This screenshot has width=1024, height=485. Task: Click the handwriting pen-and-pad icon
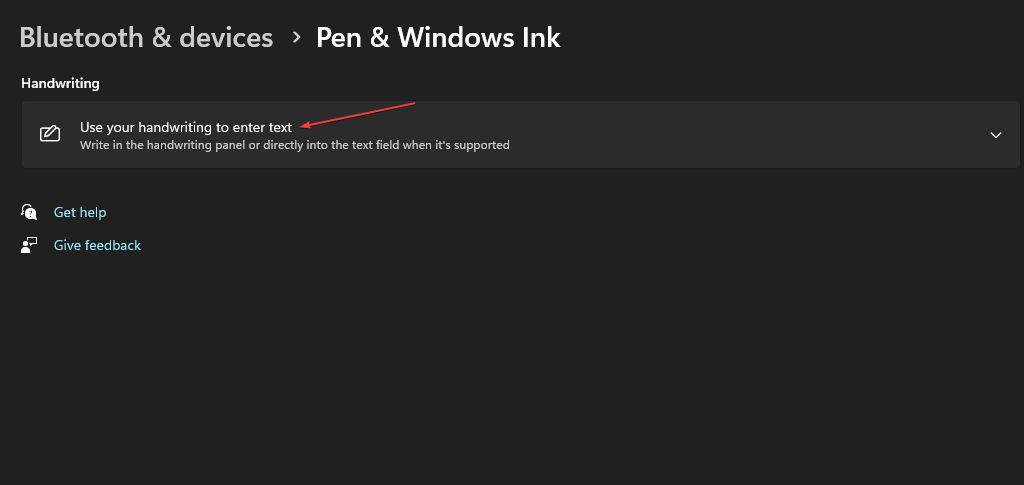coord(49,134)
